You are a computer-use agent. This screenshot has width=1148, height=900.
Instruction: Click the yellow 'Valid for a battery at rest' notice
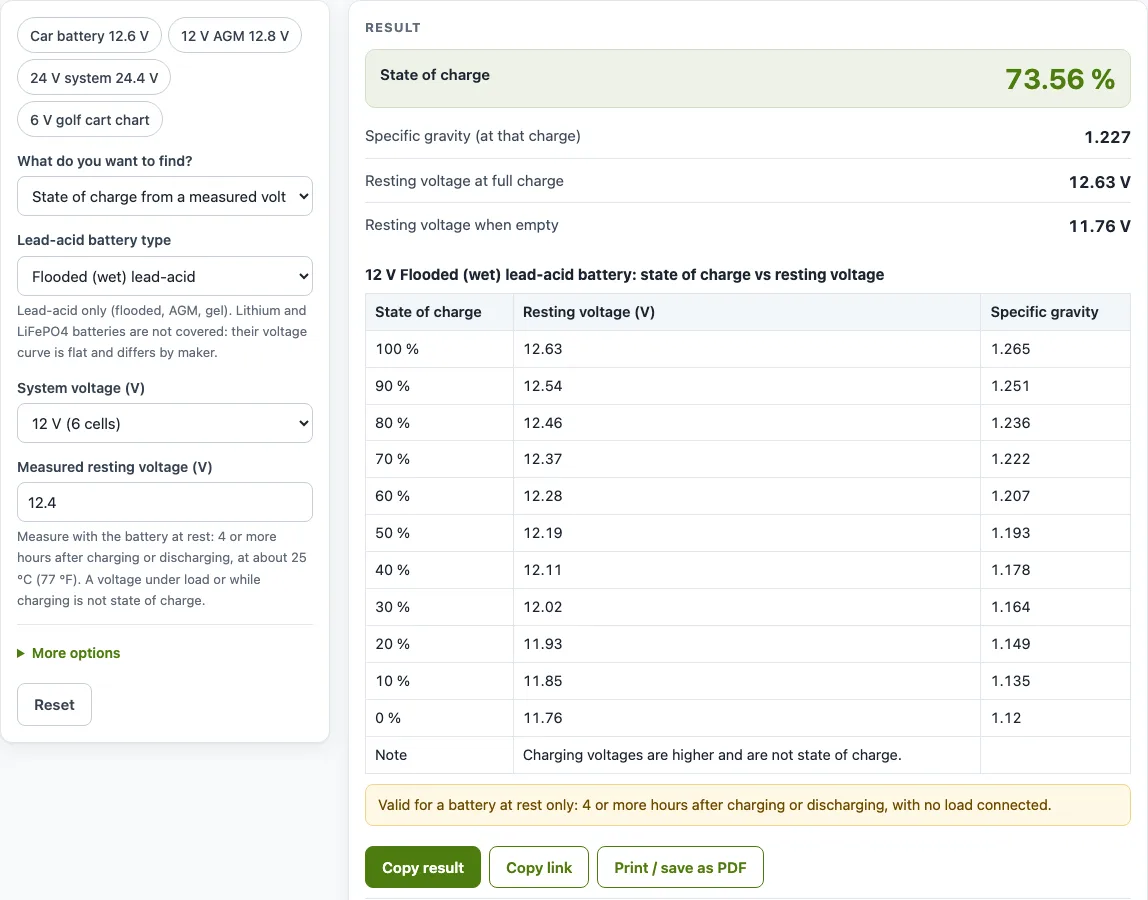coord(748,805)
